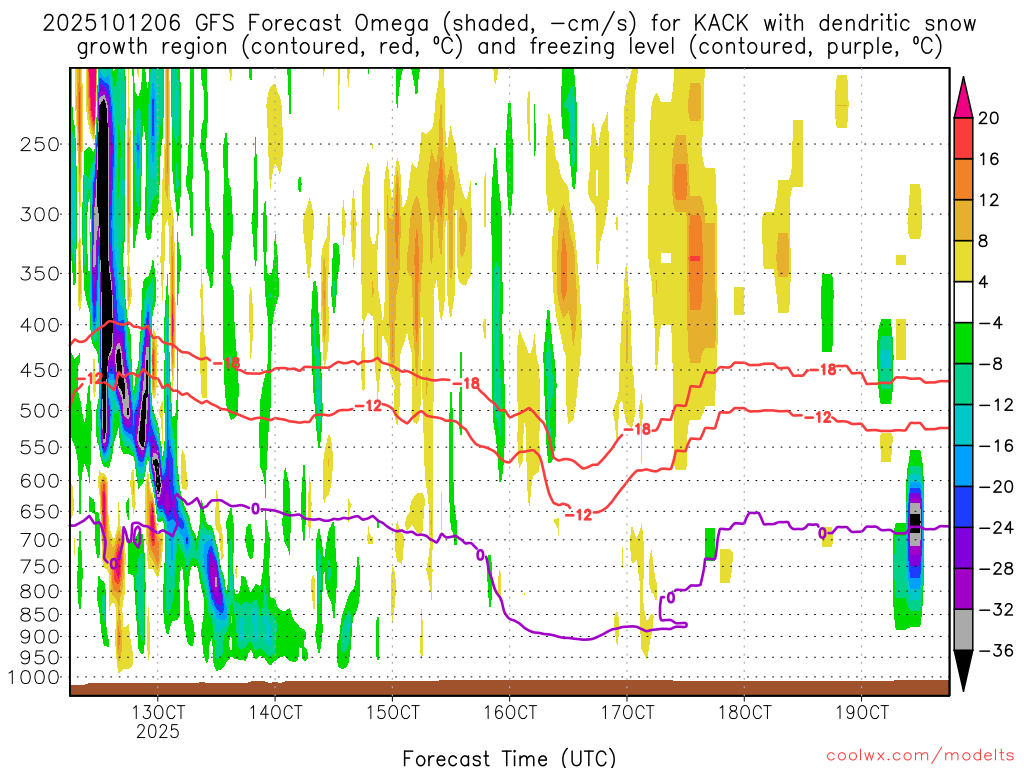
Task: Select the 800 pressure level label
Action: pyautogui.click(x=40, y=592)
